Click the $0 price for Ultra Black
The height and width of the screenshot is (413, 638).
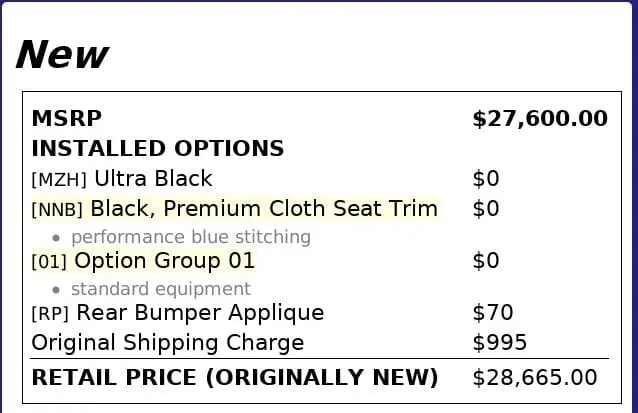click(485, 179)
